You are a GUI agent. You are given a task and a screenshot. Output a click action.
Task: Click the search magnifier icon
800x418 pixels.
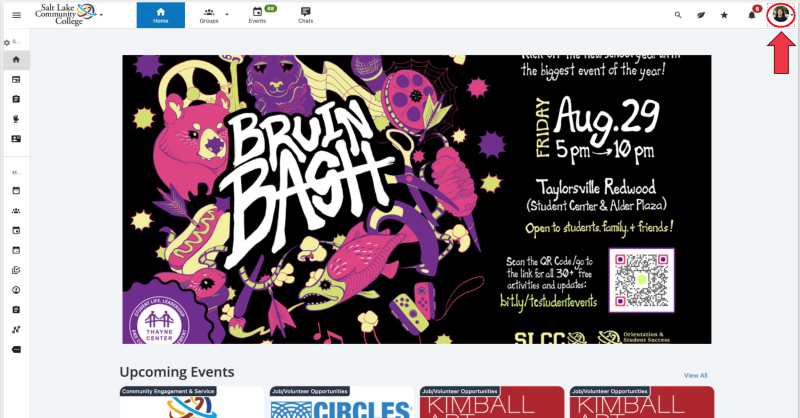point(678,15)
